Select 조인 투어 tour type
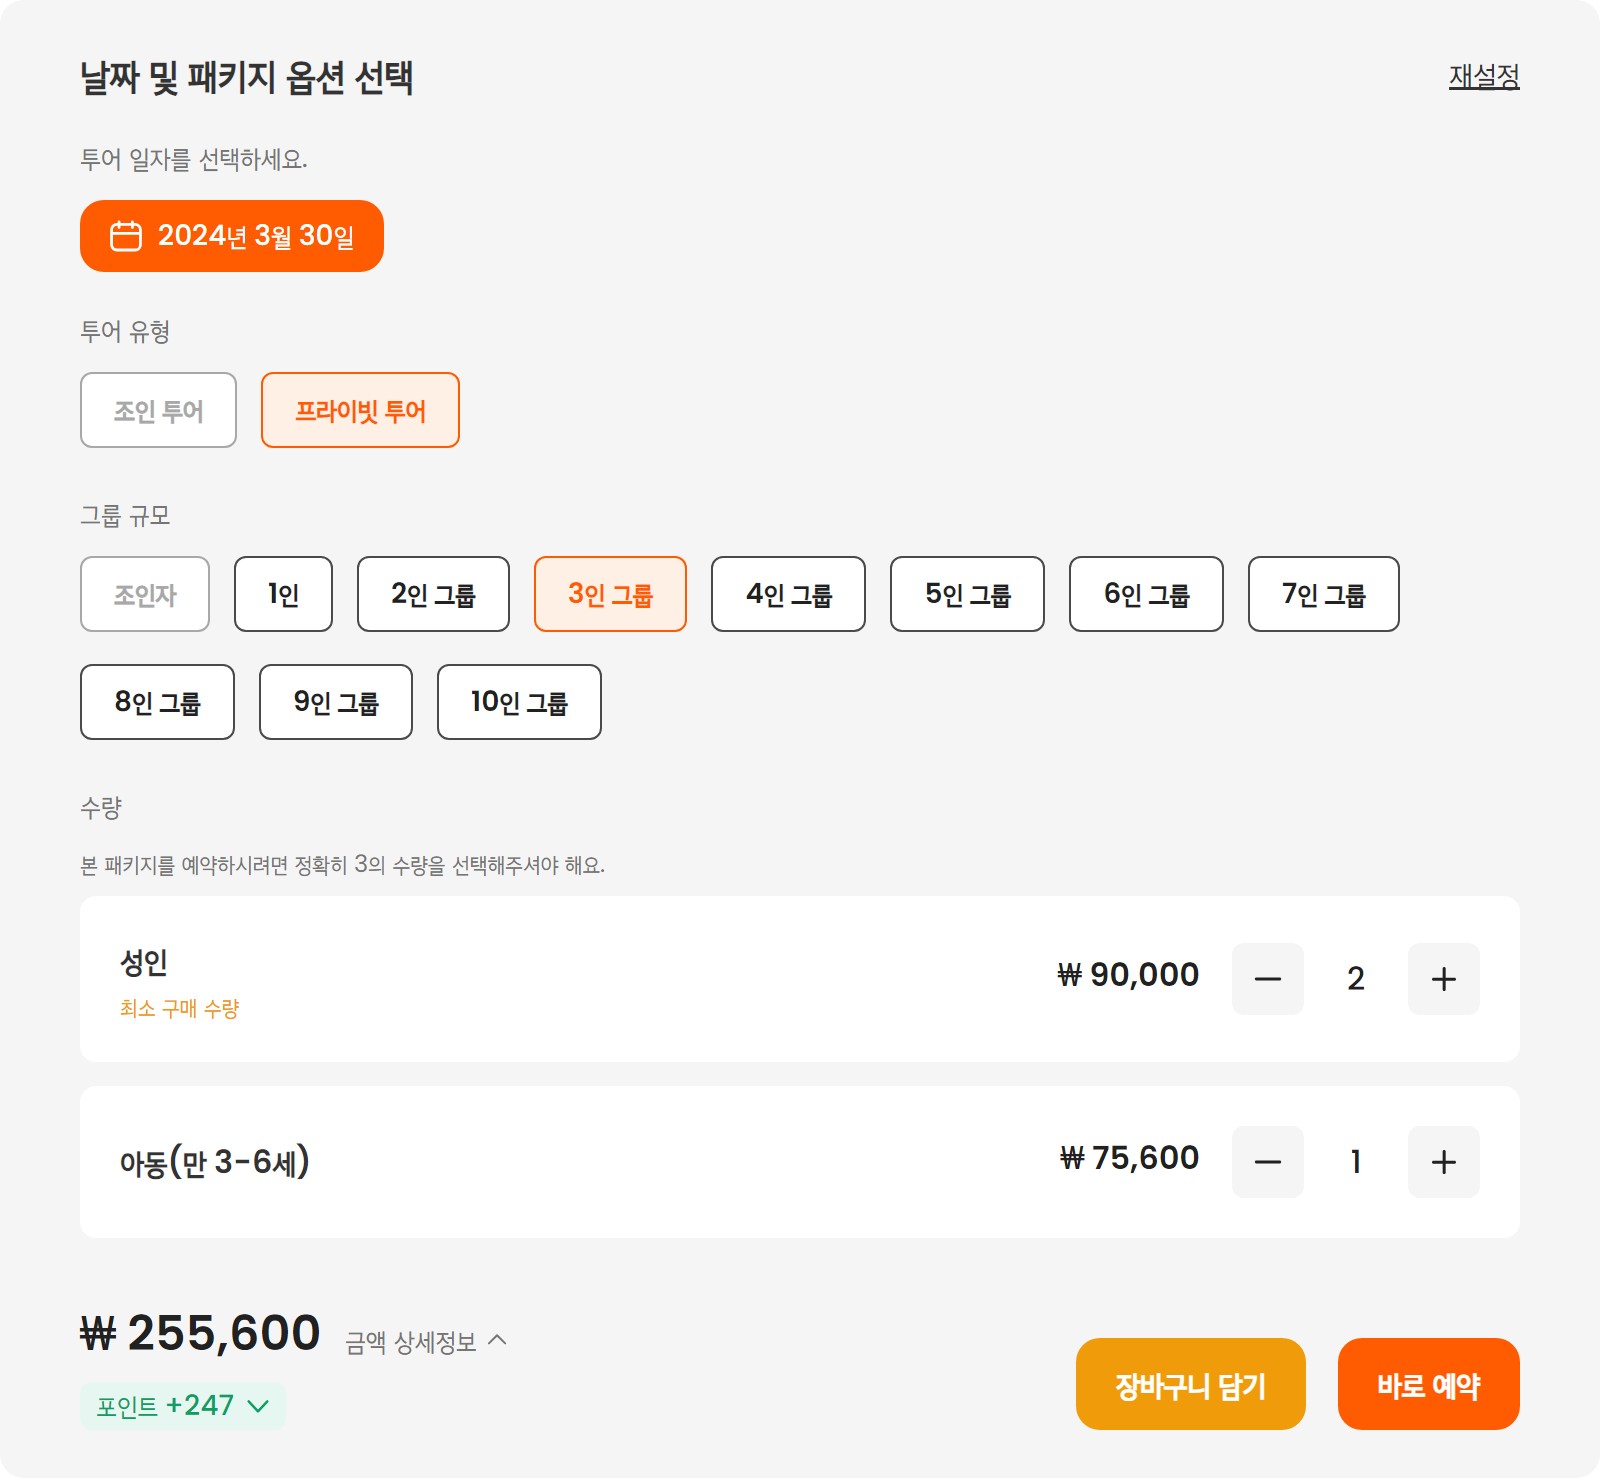 [158, 410]
